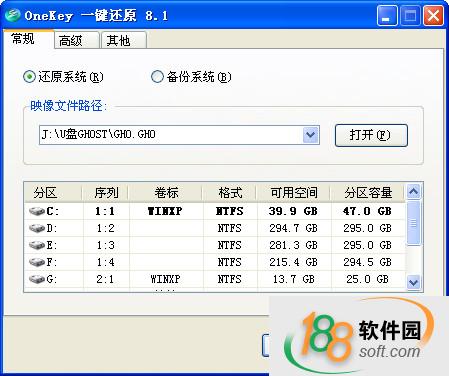Sort by the 分区容量 column header
The width and height of the screenshot is (449, 376).
(368, 193)
